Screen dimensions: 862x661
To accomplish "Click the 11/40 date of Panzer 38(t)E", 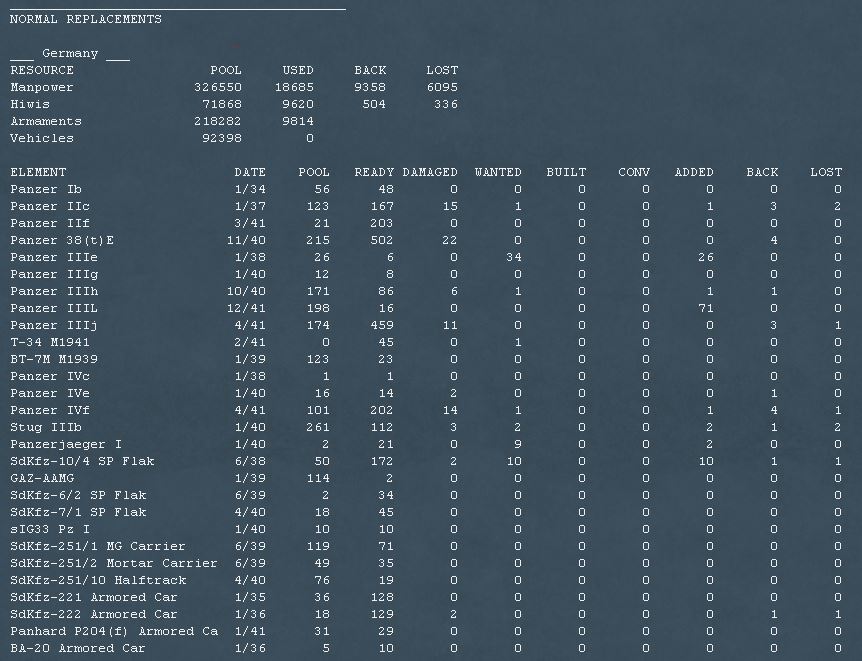I will click(x=246, y=240).
